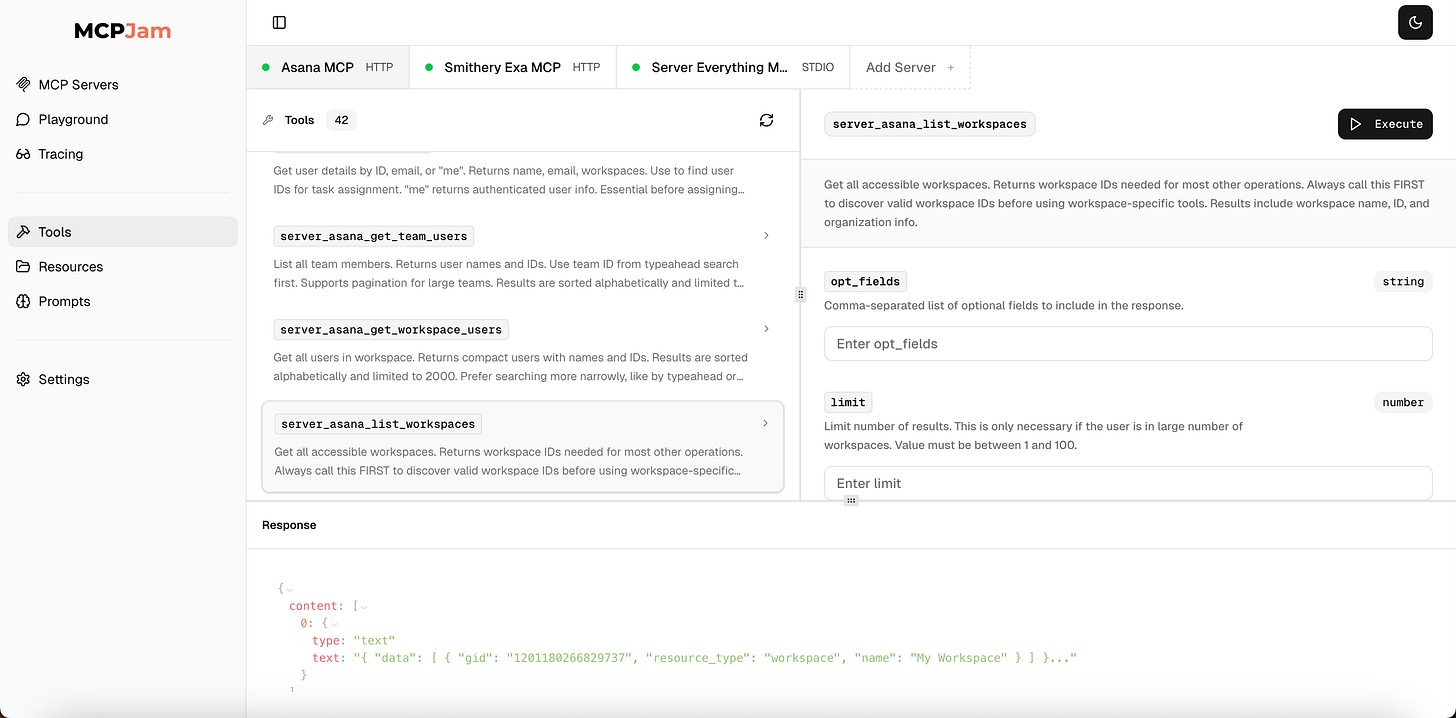Click green status dot on Smithery Exa

click(x=429, y=67)
